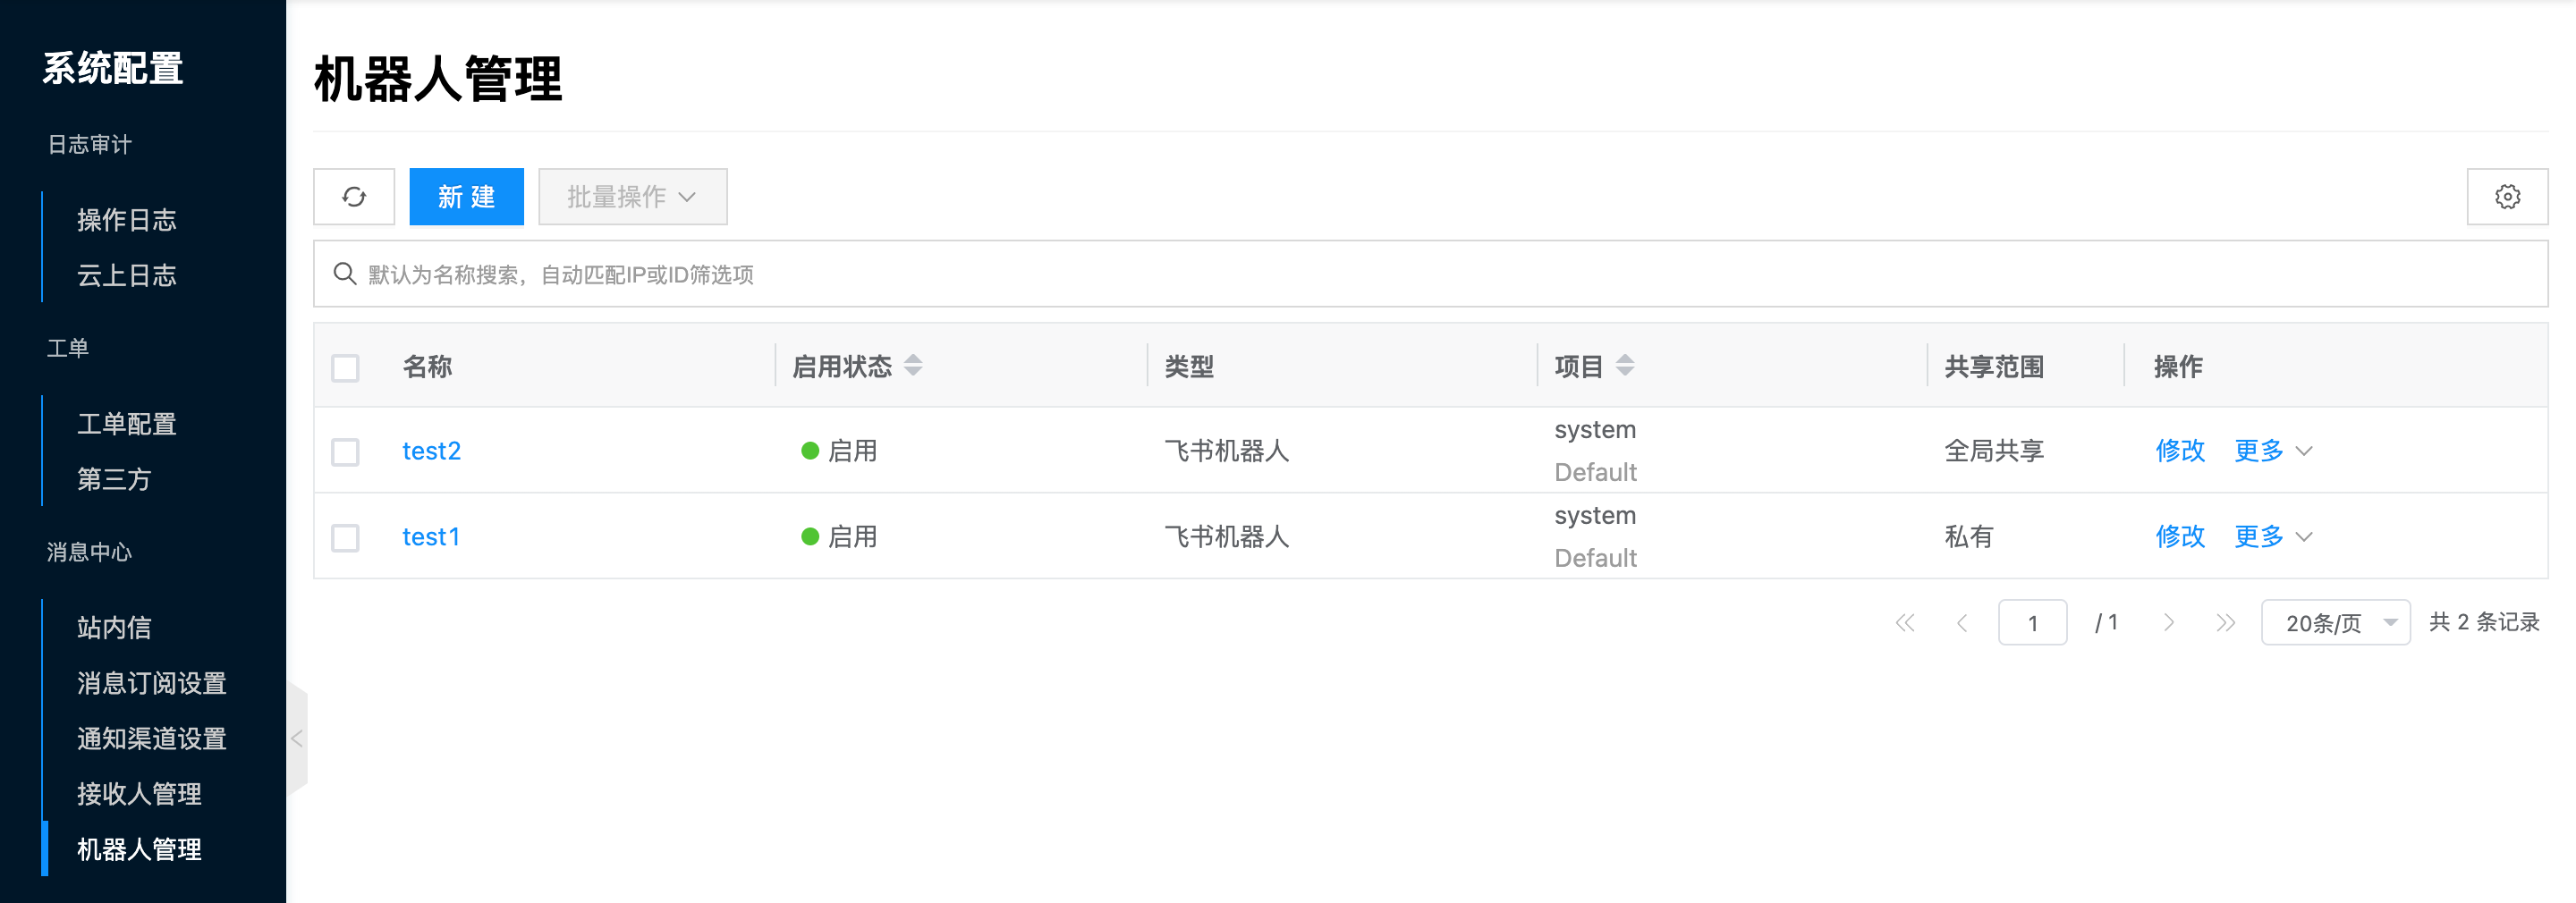Toggle the select-all checkbox in header

tap(345, 368)
